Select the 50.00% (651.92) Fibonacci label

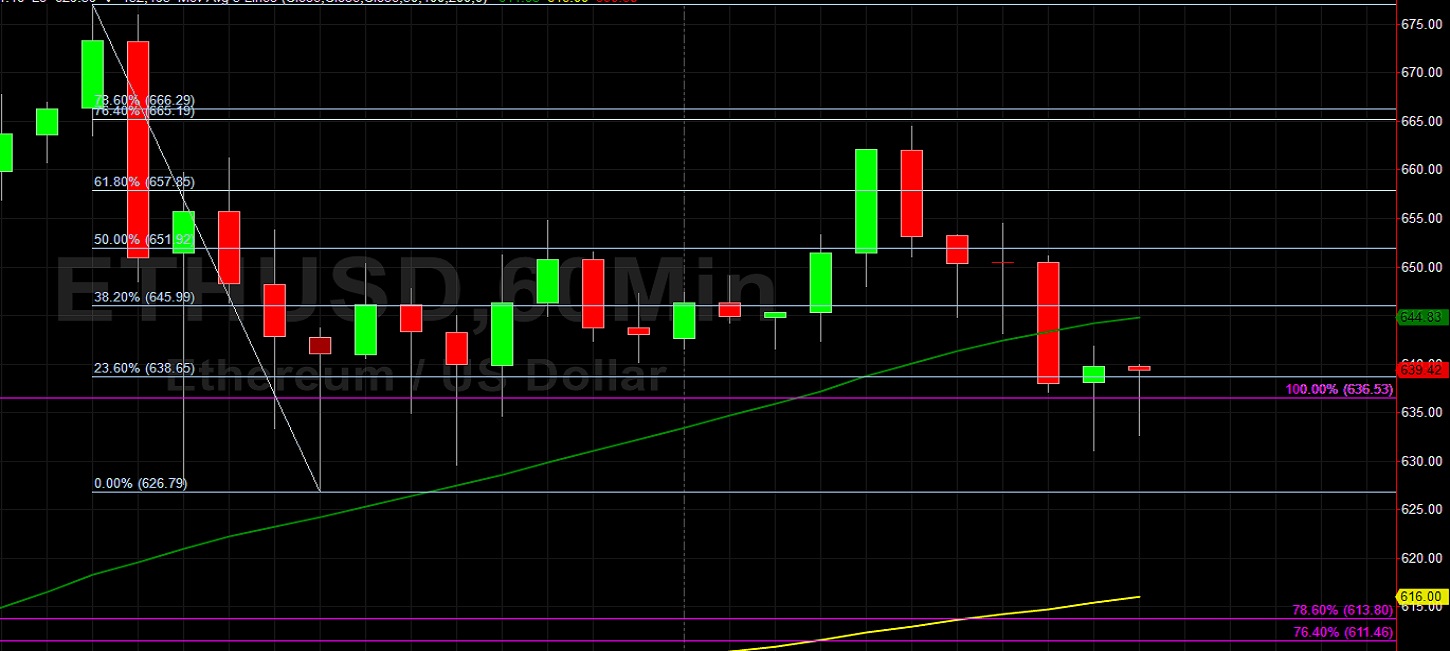144,240
